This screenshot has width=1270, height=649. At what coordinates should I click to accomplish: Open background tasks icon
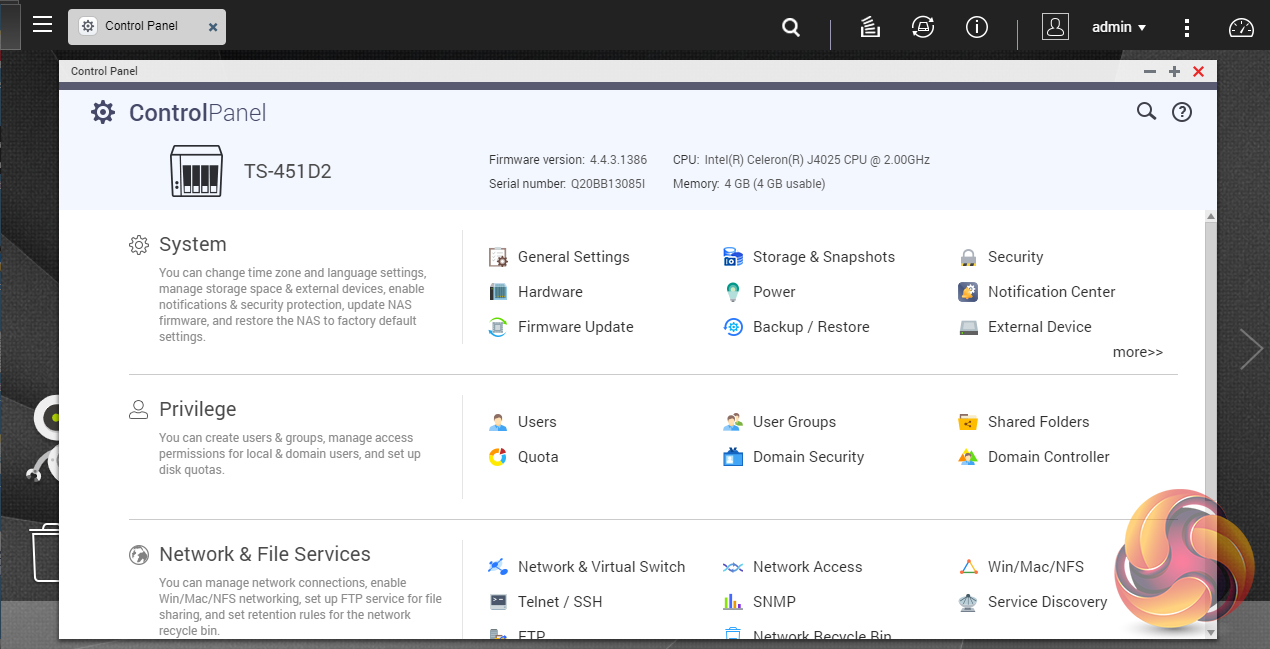click(x=870, y=28)
